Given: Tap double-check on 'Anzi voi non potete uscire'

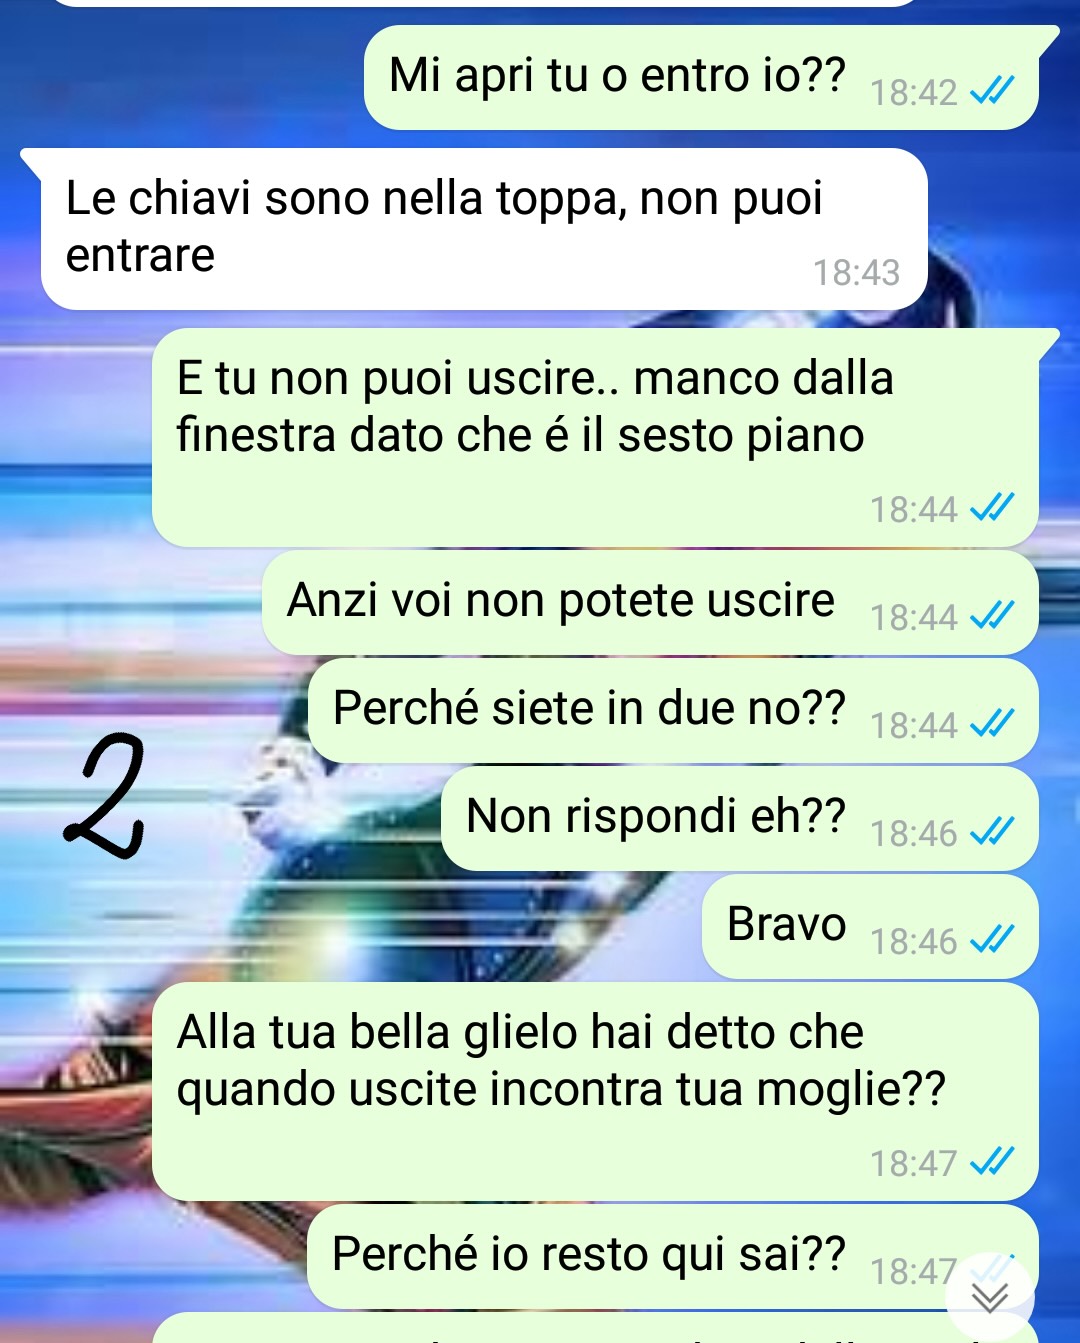Looking at the screenshot, I should coord(992,616).
